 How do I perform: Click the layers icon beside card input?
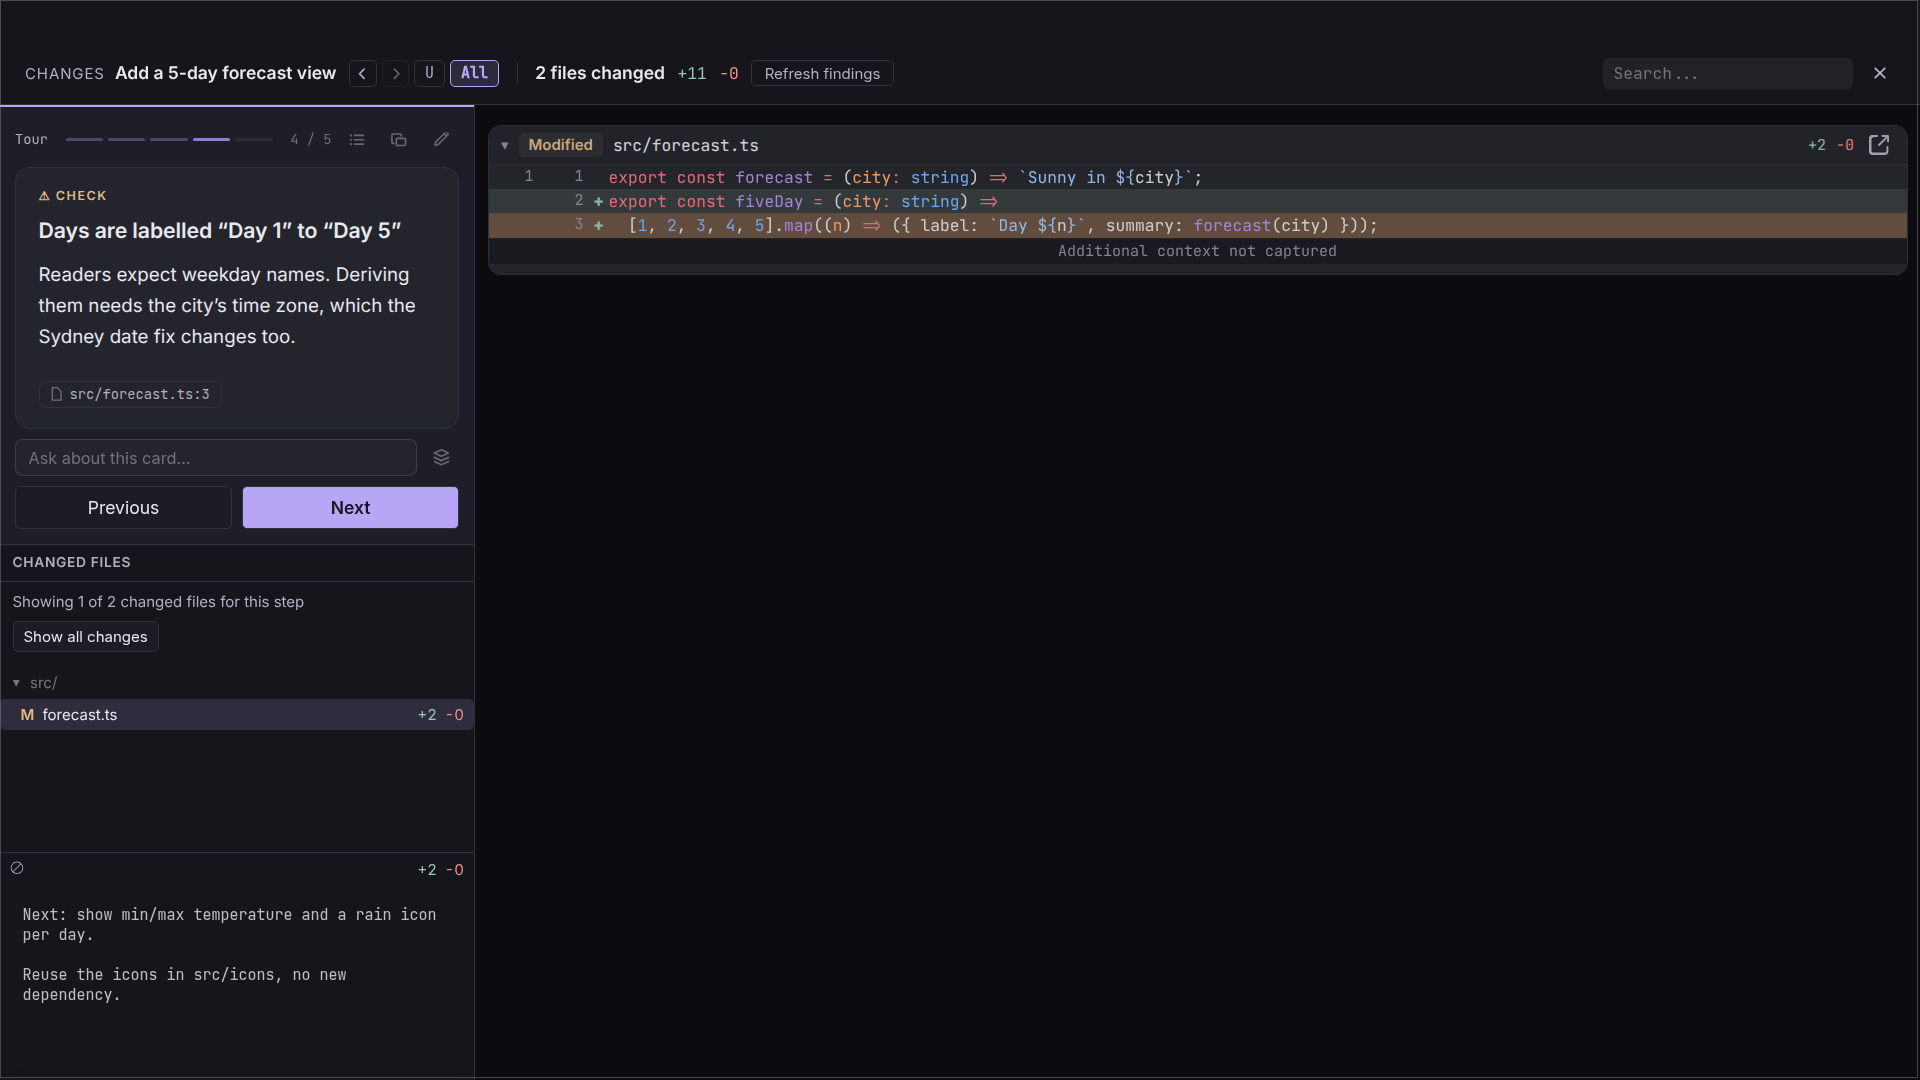click(441, 458)
